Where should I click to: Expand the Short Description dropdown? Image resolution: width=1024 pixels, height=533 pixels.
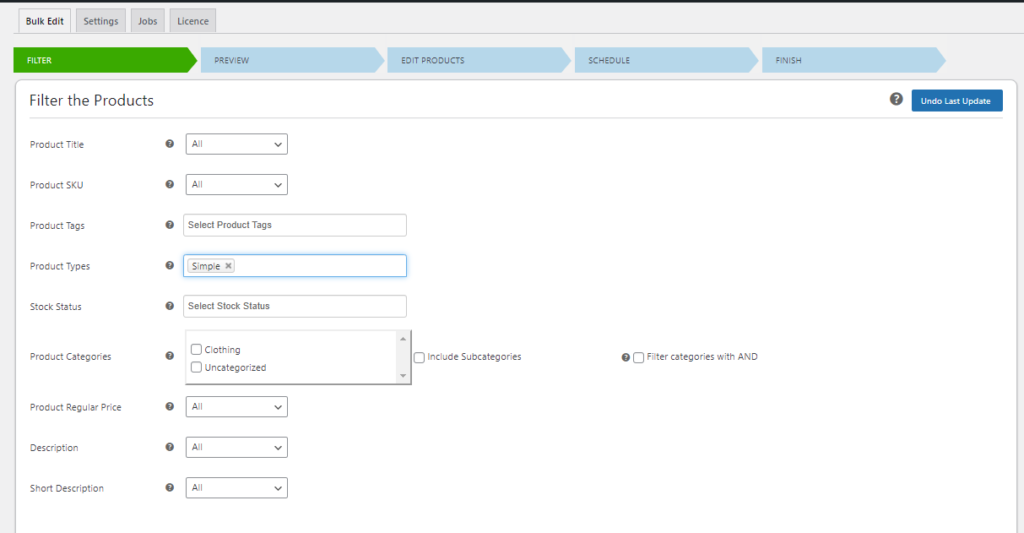pos(237,488)
